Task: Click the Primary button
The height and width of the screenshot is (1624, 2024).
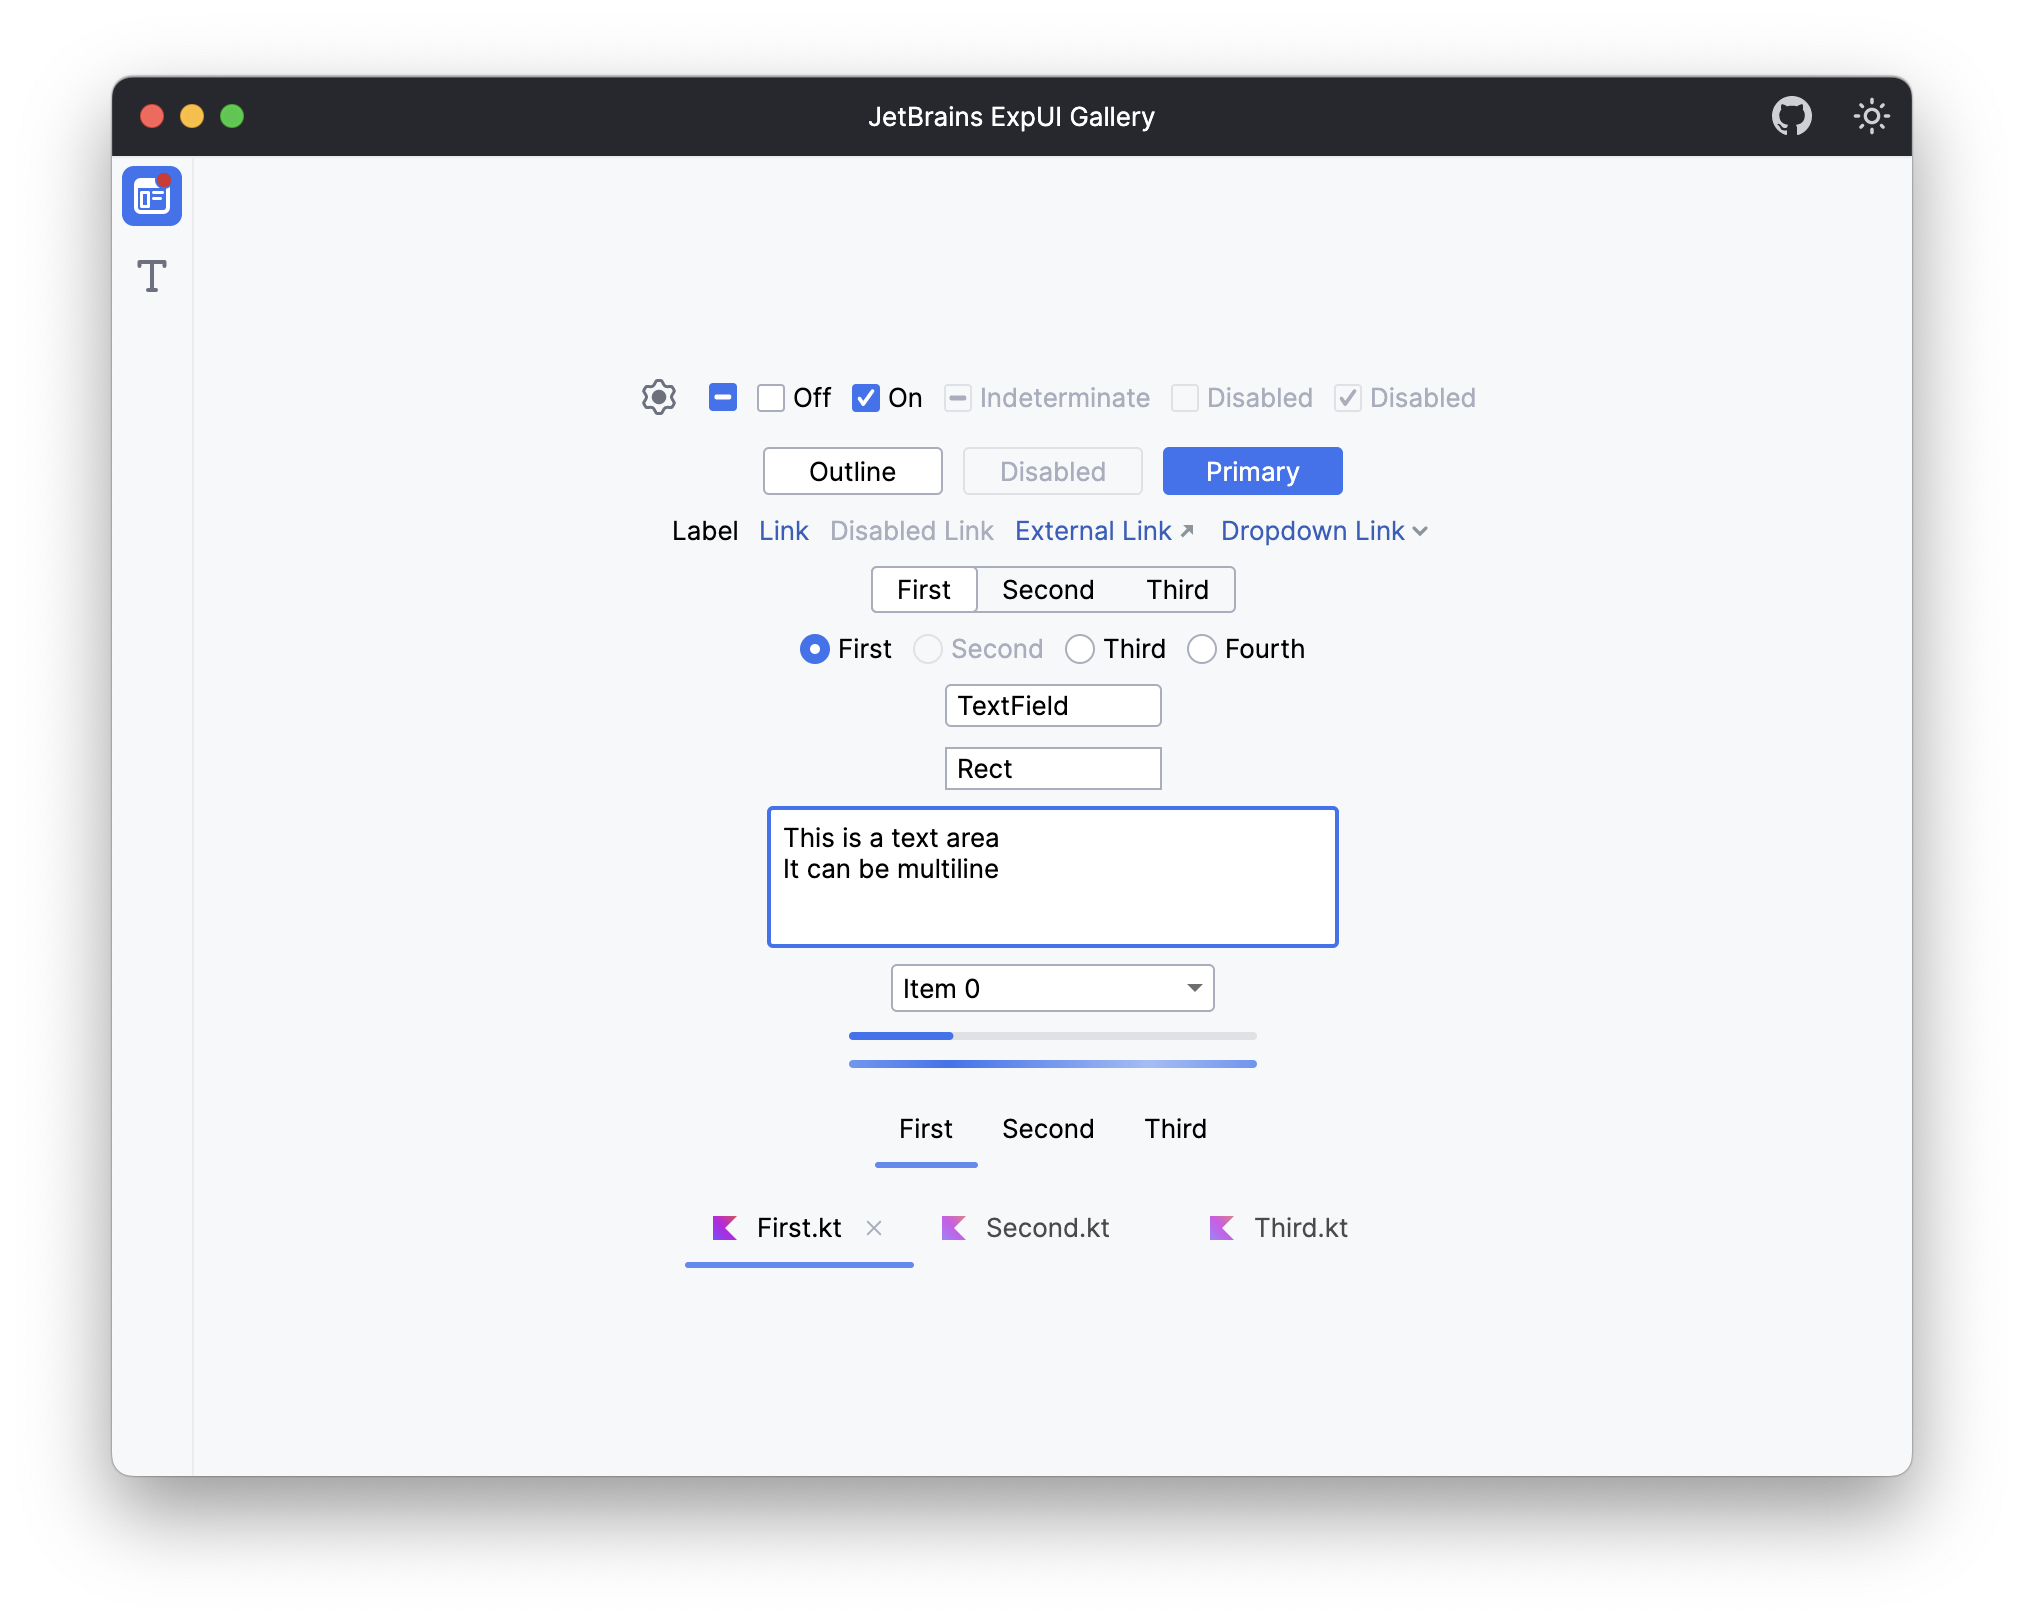Action: [x=1251, y=471]
